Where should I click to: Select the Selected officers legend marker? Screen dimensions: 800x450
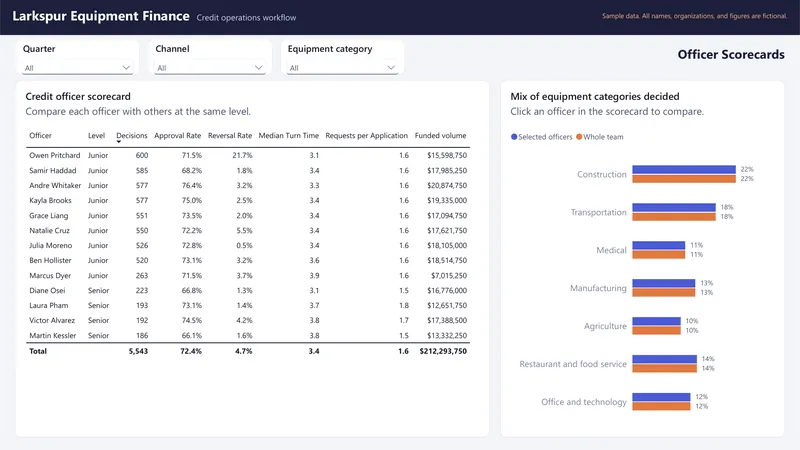pyautogui.click(x=514, y=137)
